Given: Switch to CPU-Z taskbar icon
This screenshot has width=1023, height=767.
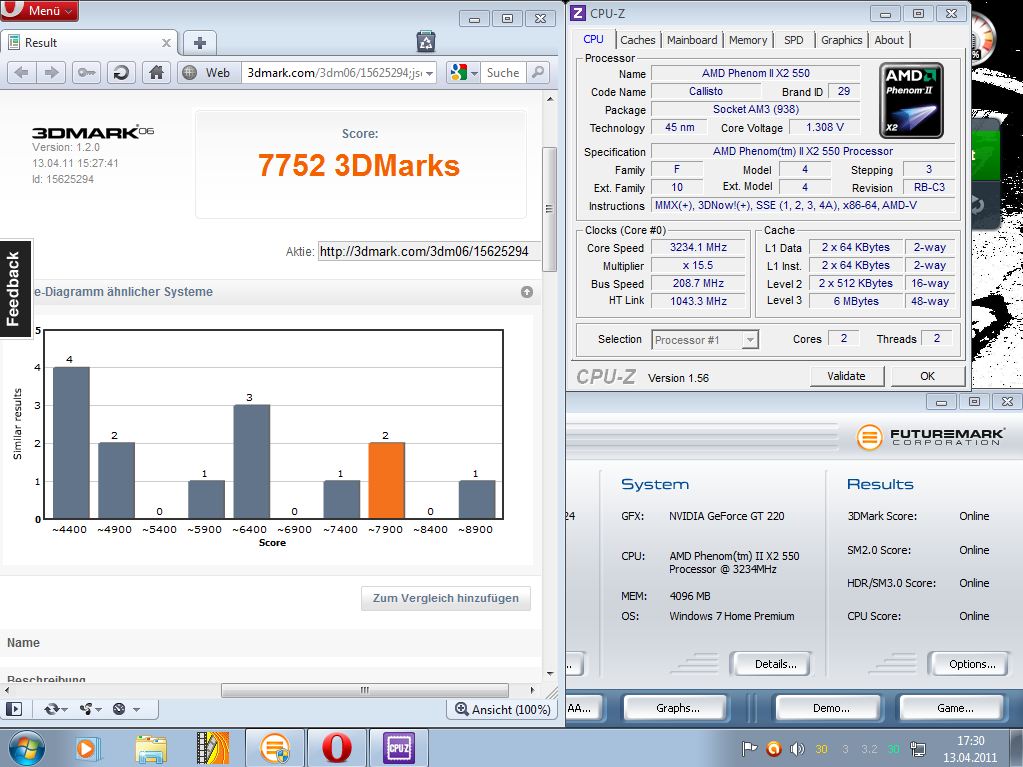Looking at the screenshot, I should coord(399,748).
